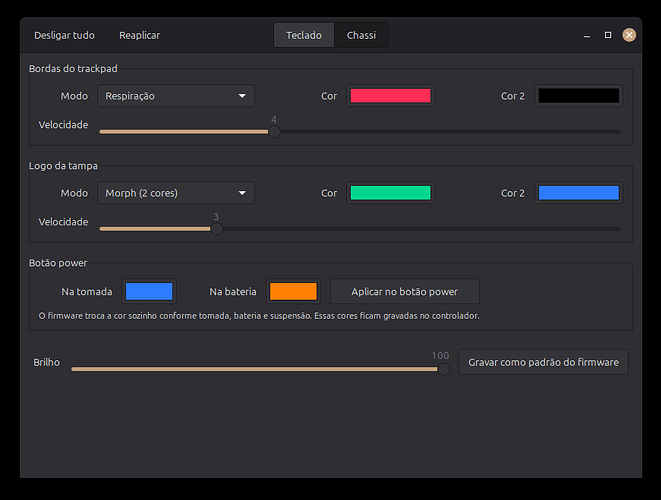This screenshot has width=661, height=500.
Task: Click the Logo da tampa group title
Action: click(x=63, y=166)
